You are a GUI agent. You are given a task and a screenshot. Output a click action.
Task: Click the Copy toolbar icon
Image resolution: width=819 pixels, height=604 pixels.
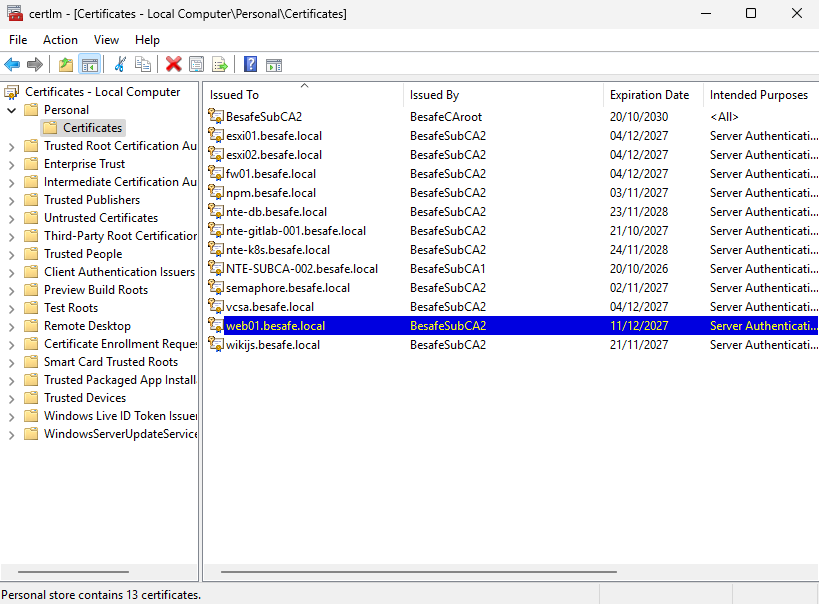coord(143,65)
